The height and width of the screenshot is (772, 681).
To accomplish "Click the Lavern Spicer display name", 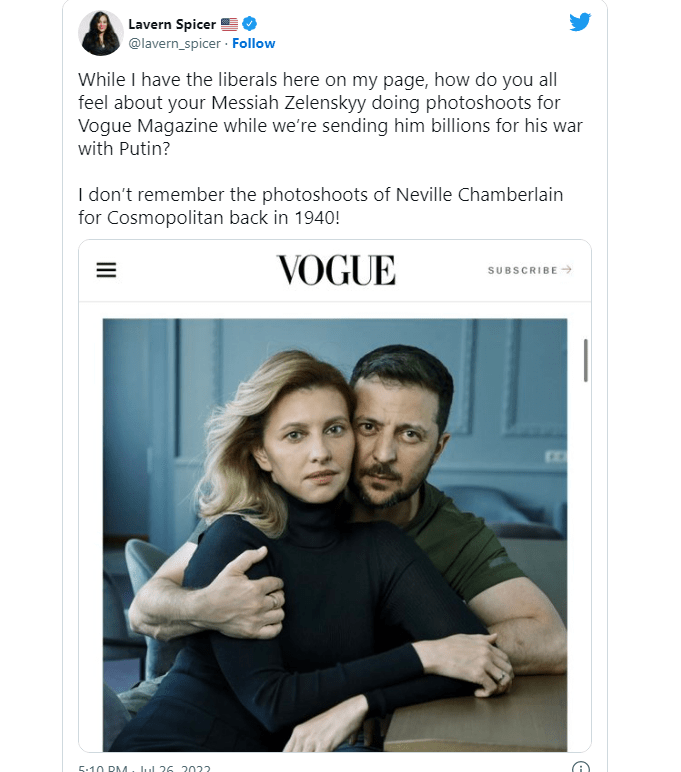I will 172,25.
